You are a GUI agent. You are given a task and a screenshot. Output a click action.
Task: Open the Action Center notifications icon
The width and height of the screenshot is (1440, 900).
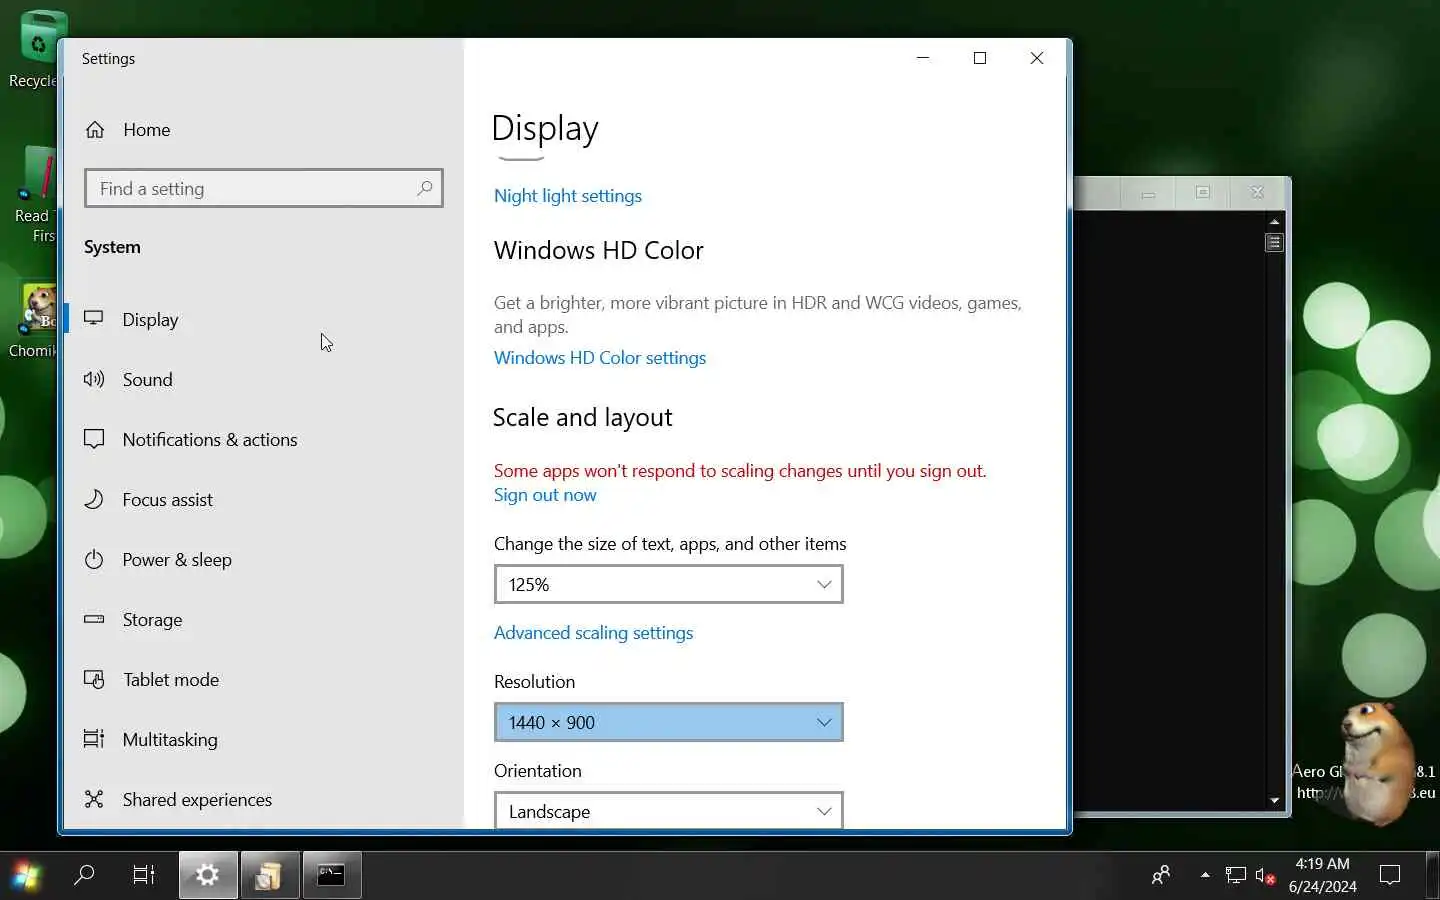(x=1390, y=875)
